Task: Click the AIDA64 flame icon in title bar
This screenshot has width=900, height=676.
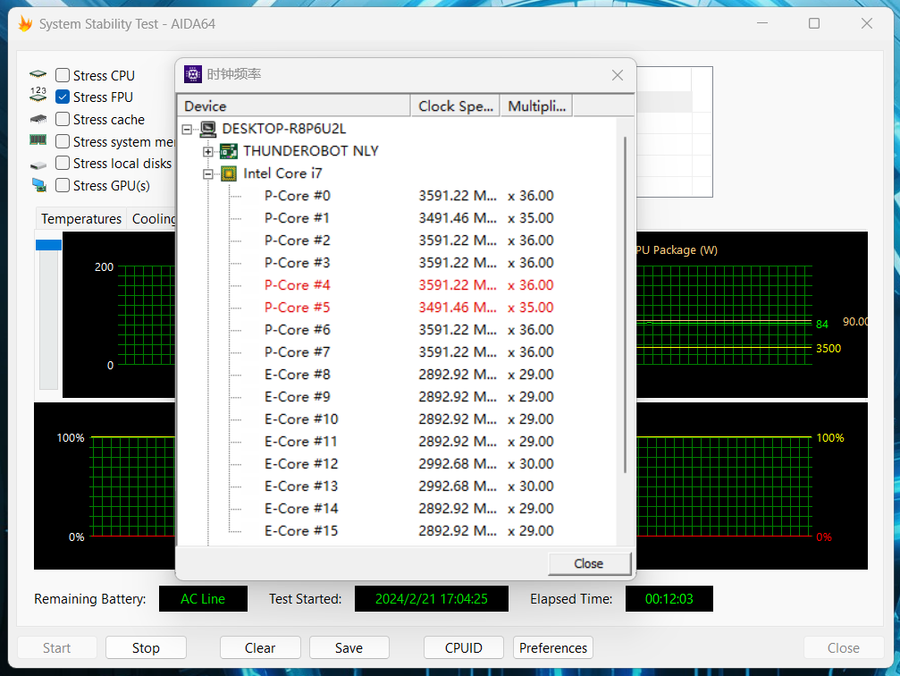Action: 25,24
